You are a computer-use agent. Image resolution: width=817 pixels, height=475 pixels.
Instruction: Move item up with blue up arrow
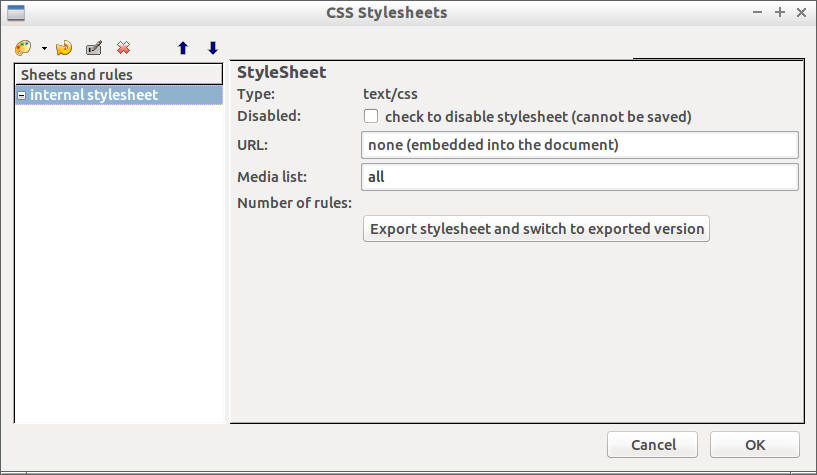click(x=182, y=48)
